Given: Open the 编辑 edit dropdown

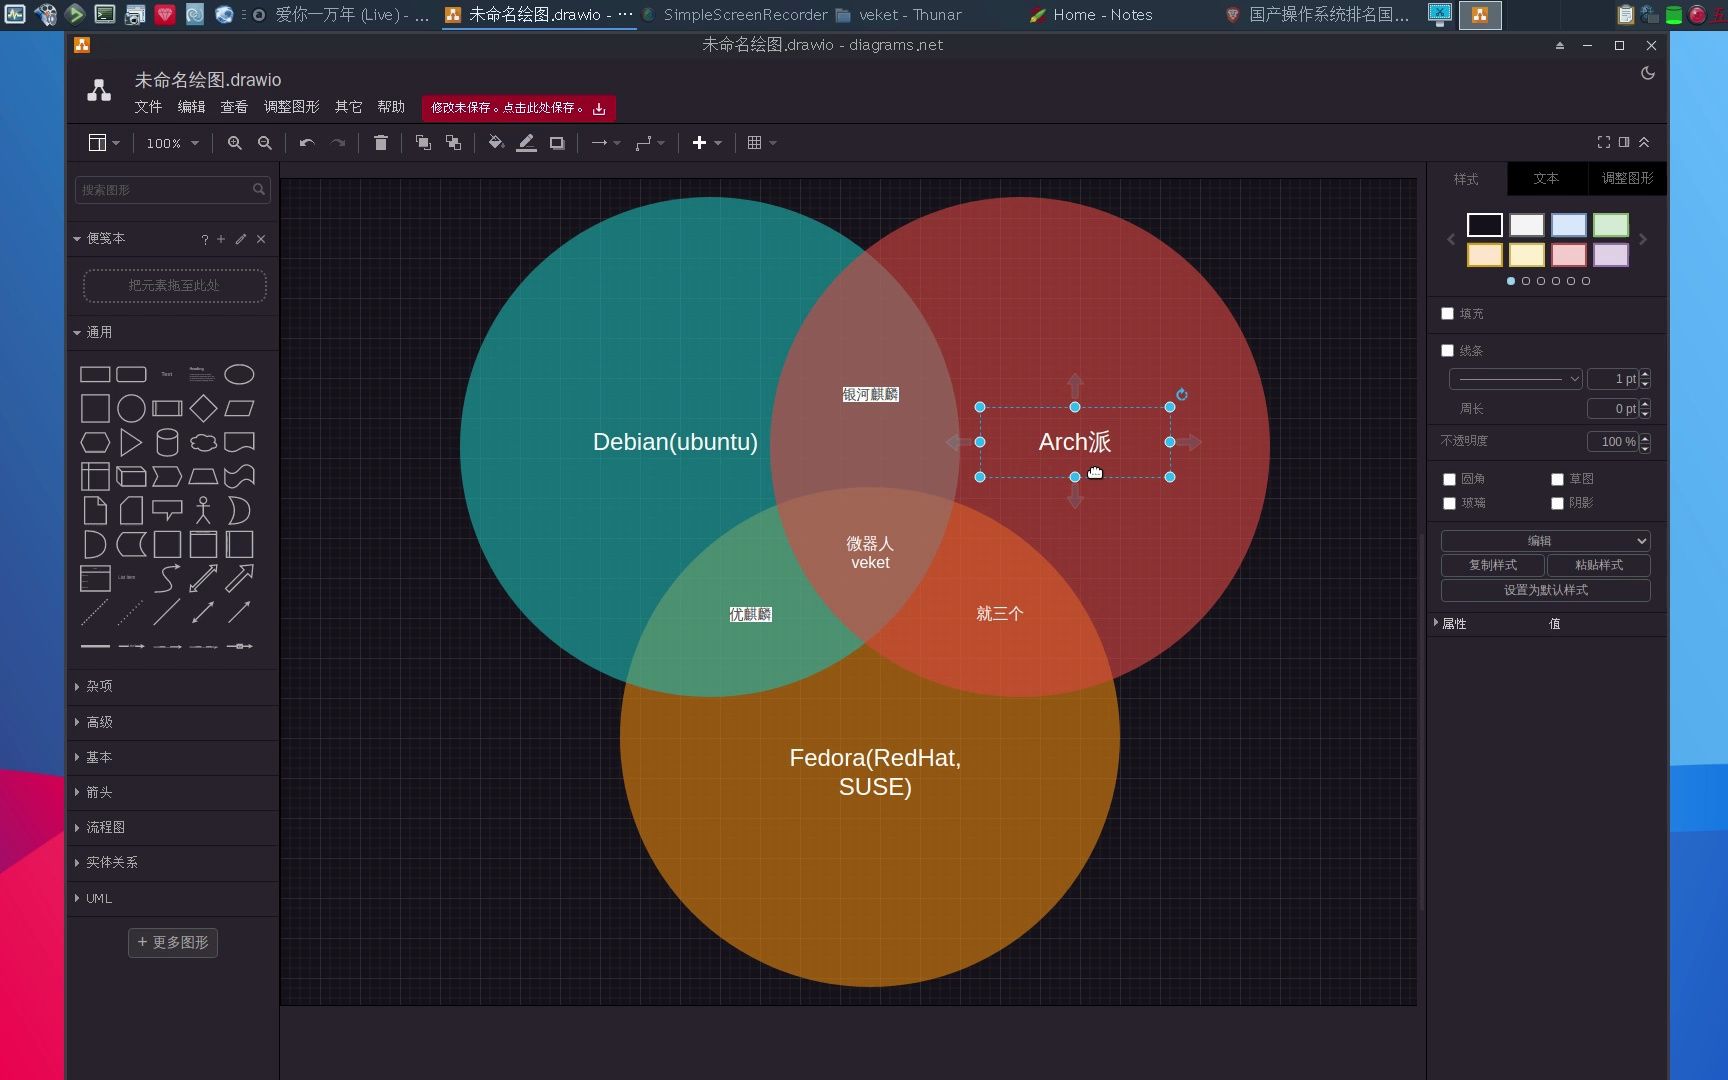Looking at the screenshot, I should click(1546, 541).
